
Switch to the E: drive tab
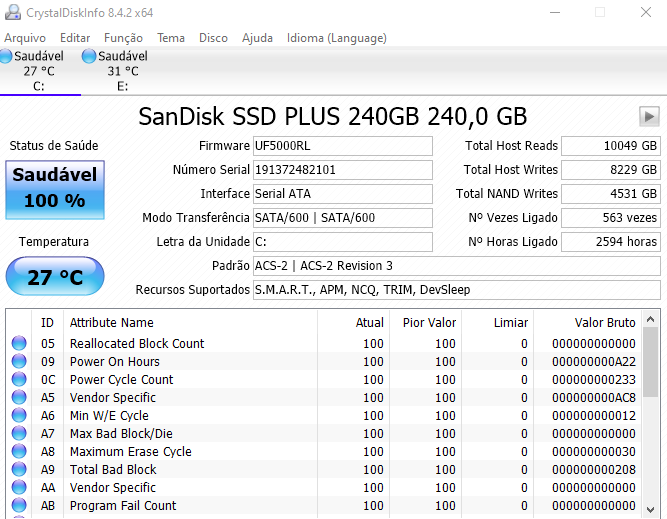click(122, 71)
